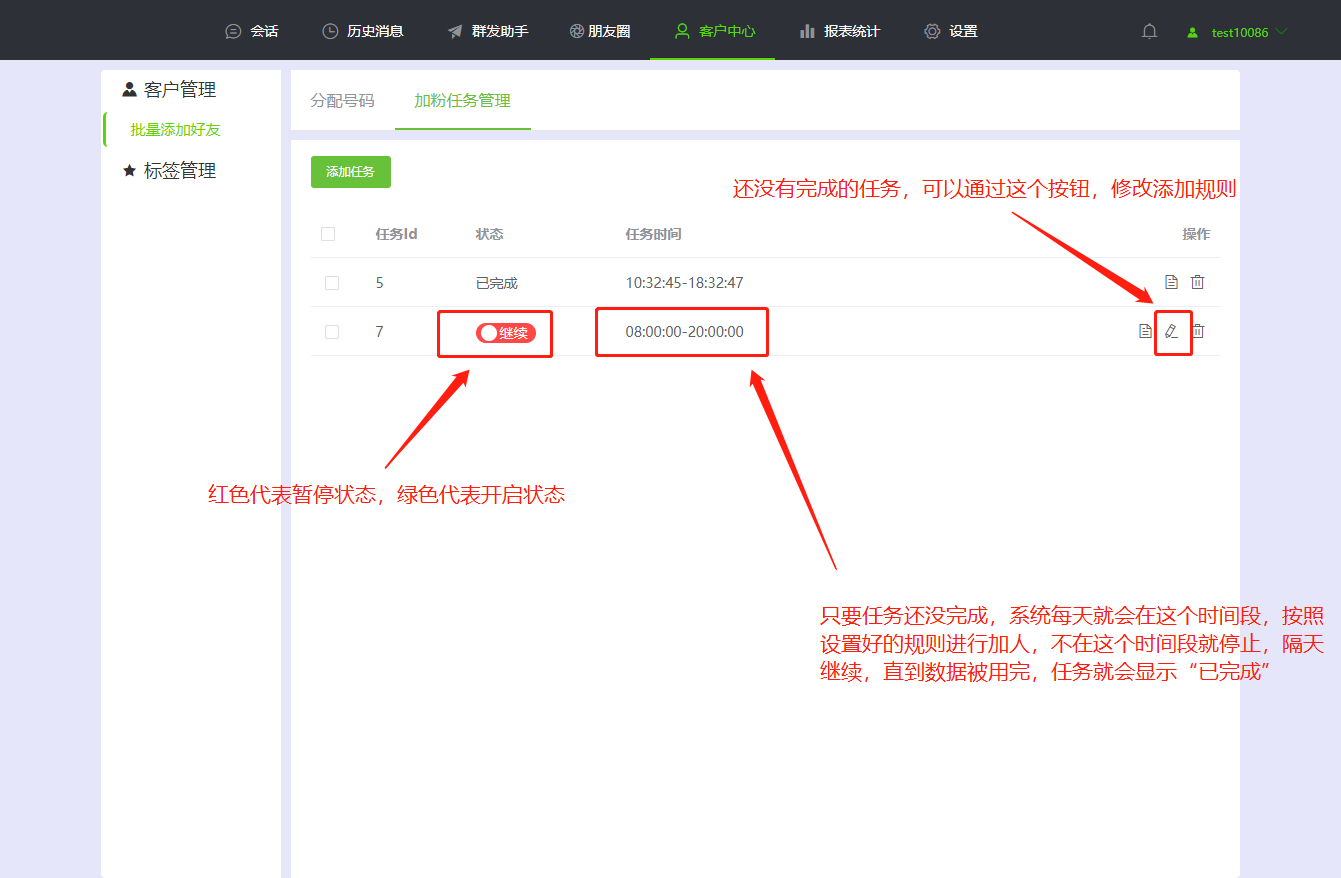The image size is (1341, 878).
Task: Delete task 7 with its trash icon
Action: 1198,331
